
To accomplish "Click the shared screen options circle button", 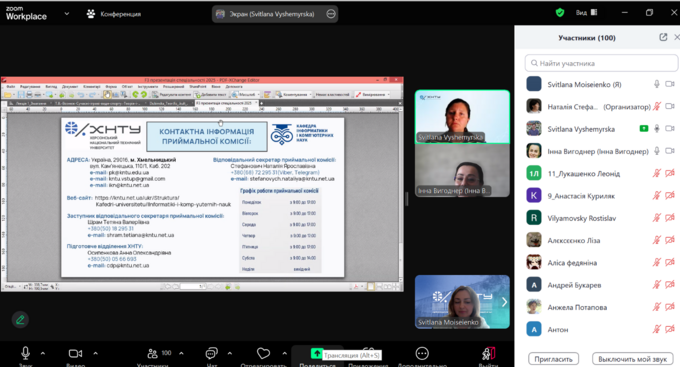I will (331, 14).
